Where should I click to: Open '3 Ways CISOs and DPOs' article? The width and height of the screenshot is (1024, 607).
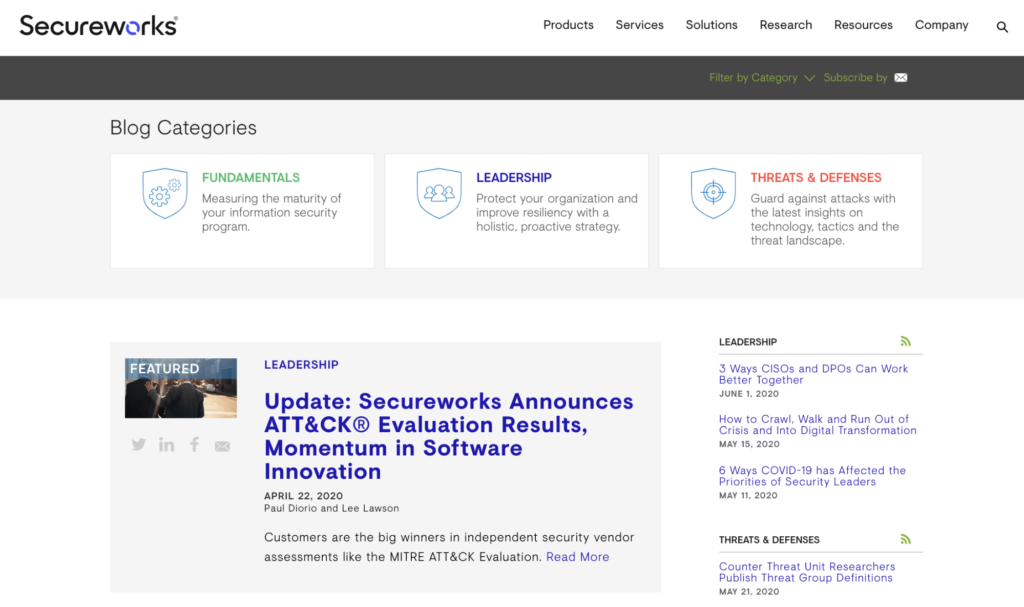813,374
